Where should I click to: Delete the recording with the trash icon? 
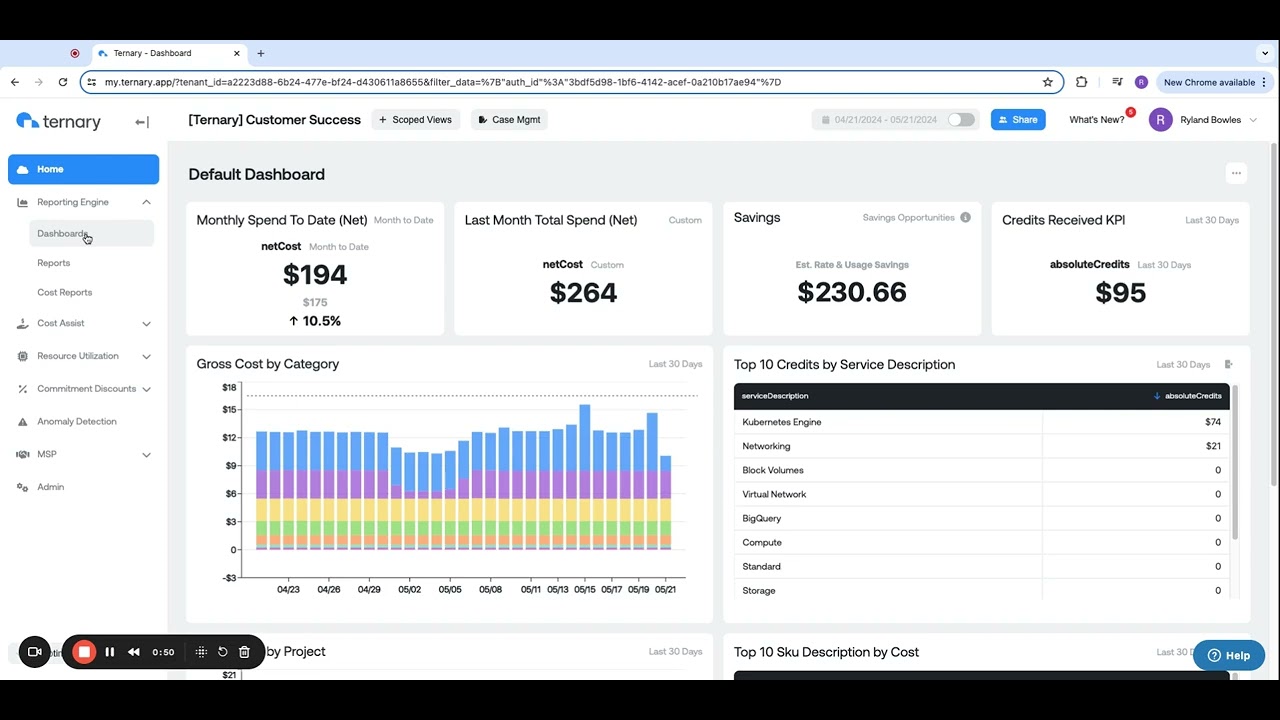point(244,652)
